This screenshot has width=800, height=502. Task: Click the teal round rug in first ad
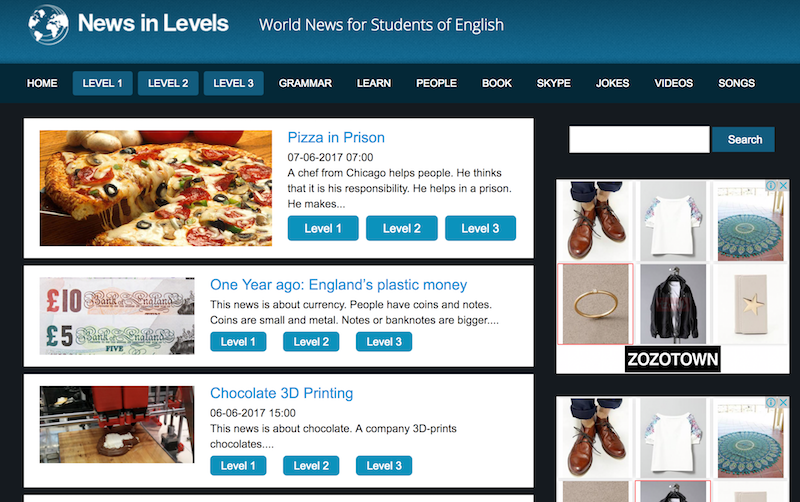750,220
